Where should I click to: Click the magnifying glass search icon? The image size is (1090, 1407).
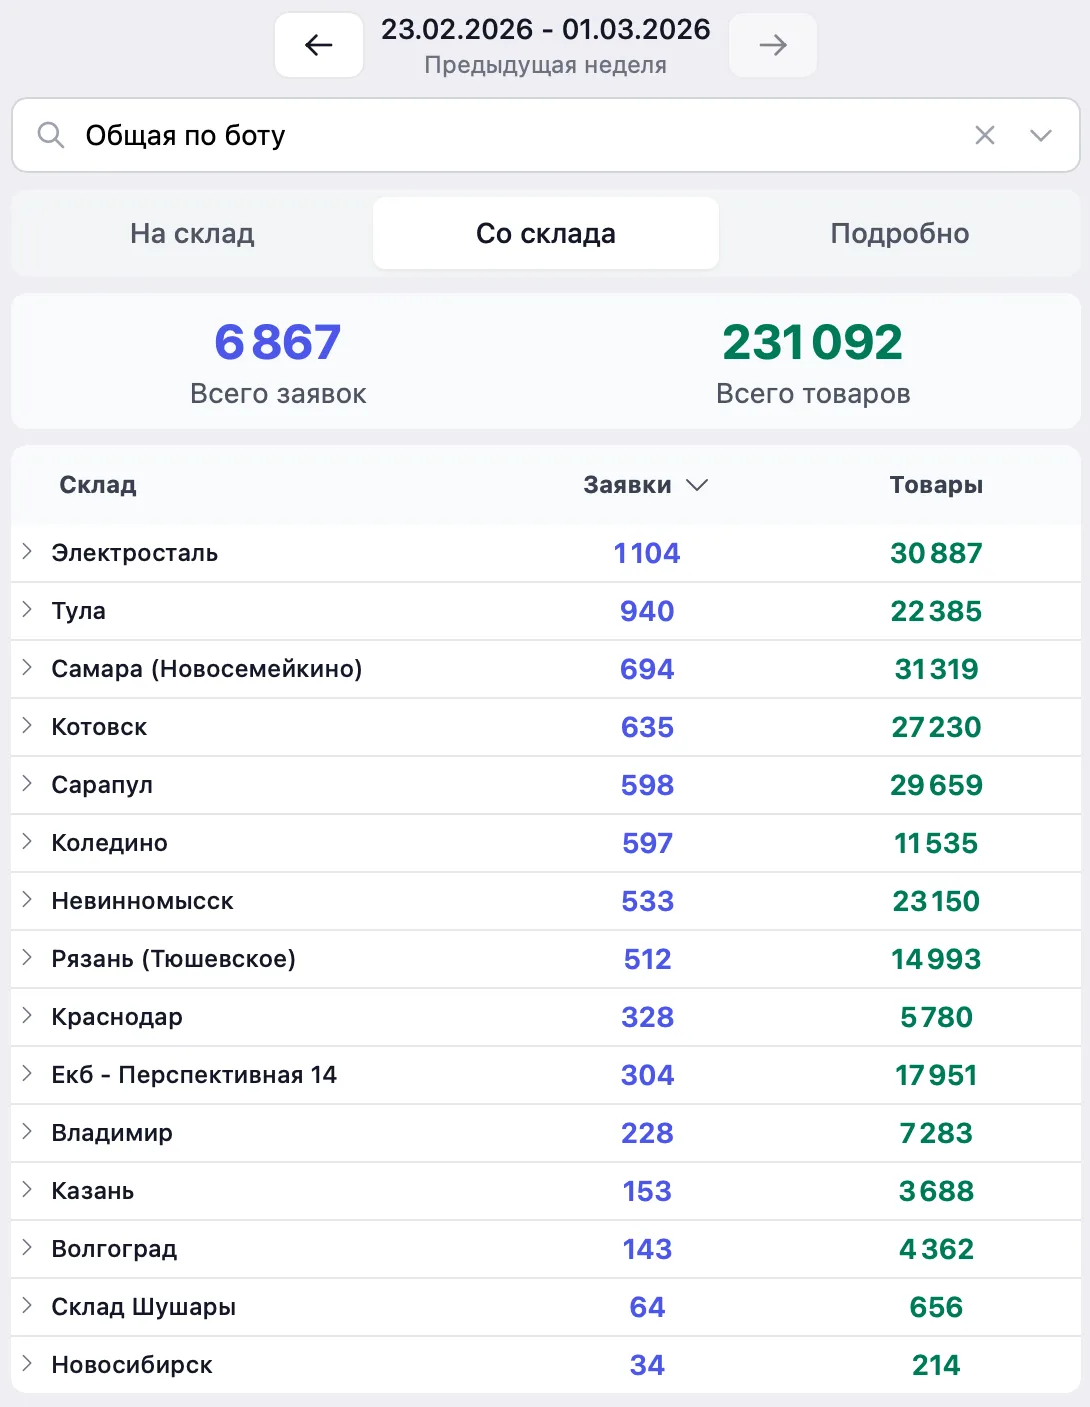[50, 135]
